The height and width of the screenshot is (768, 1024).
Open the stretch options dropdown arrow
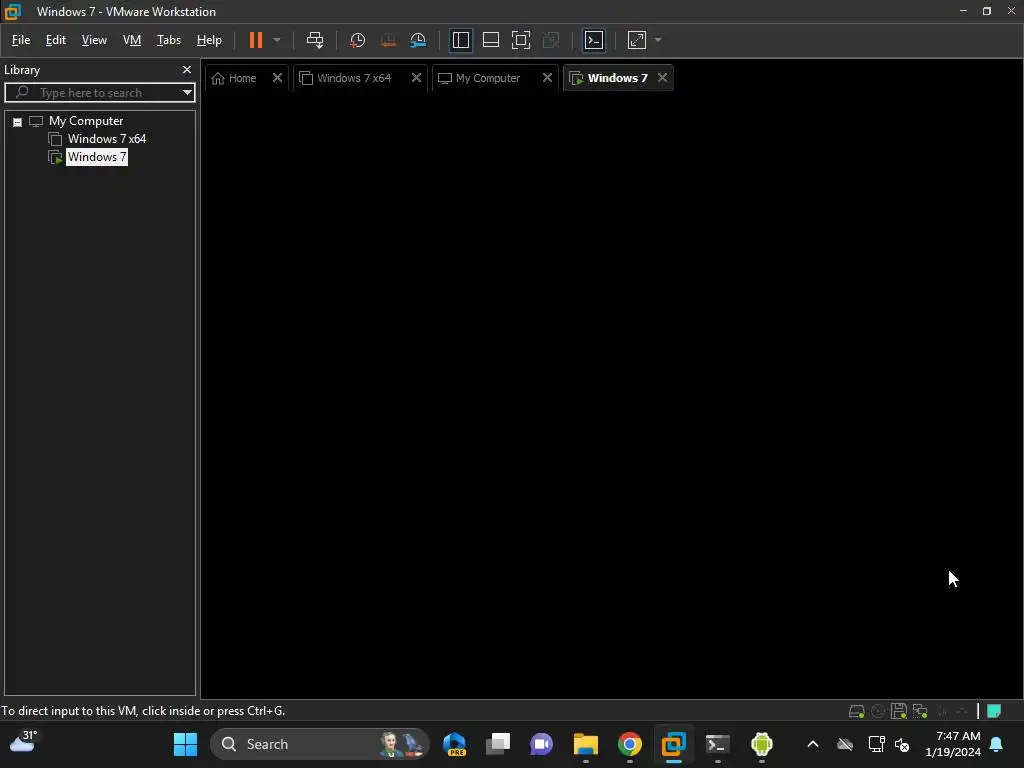click(658, 40)
